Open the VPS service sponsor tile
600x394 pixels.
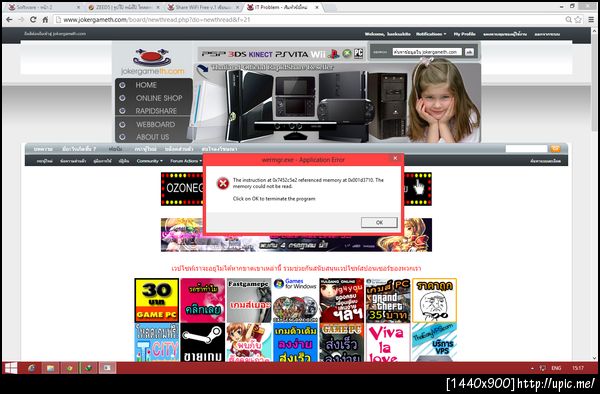(434, 343)
